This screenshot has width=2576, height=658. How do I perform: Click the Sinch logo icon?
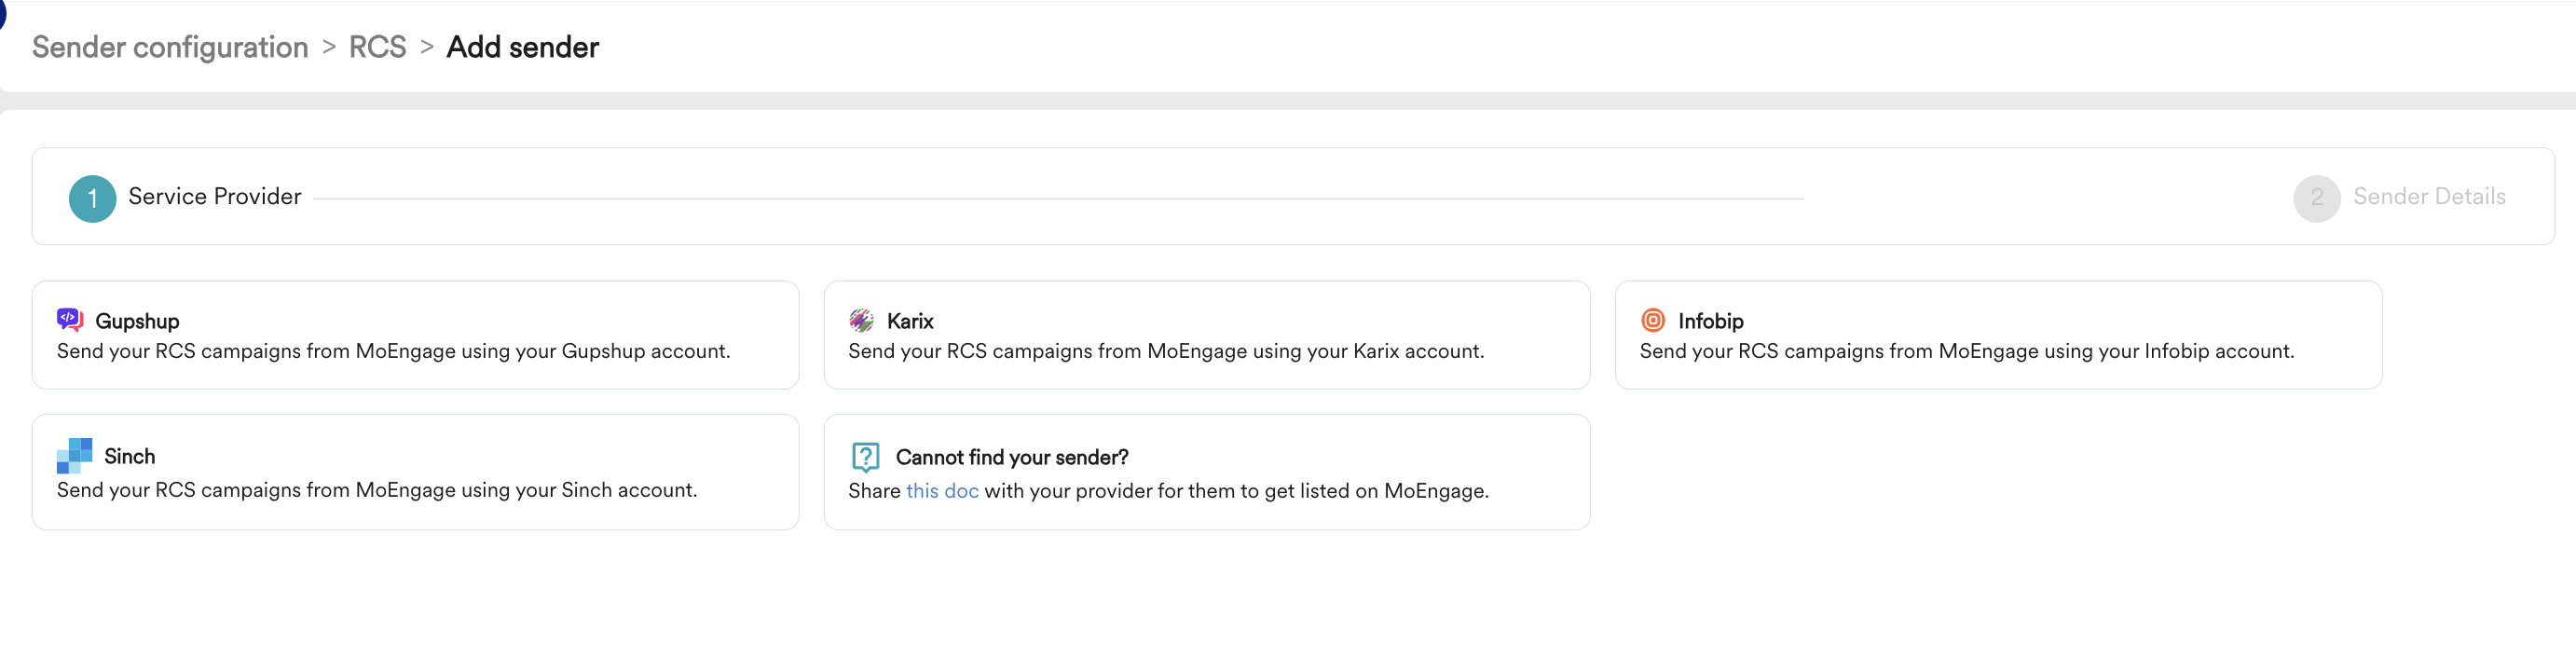(74, 456)
